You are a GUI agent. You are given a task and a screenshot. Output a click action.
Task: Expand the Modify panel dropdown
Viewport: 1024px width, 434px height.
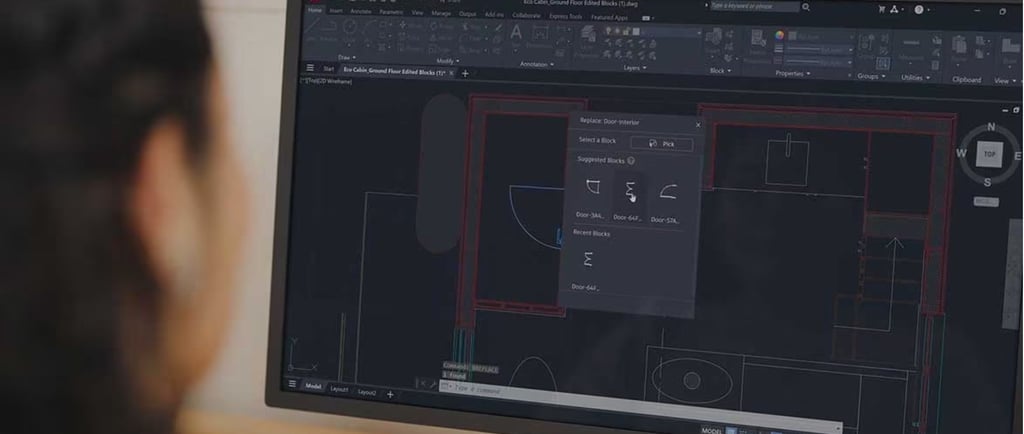447,60
